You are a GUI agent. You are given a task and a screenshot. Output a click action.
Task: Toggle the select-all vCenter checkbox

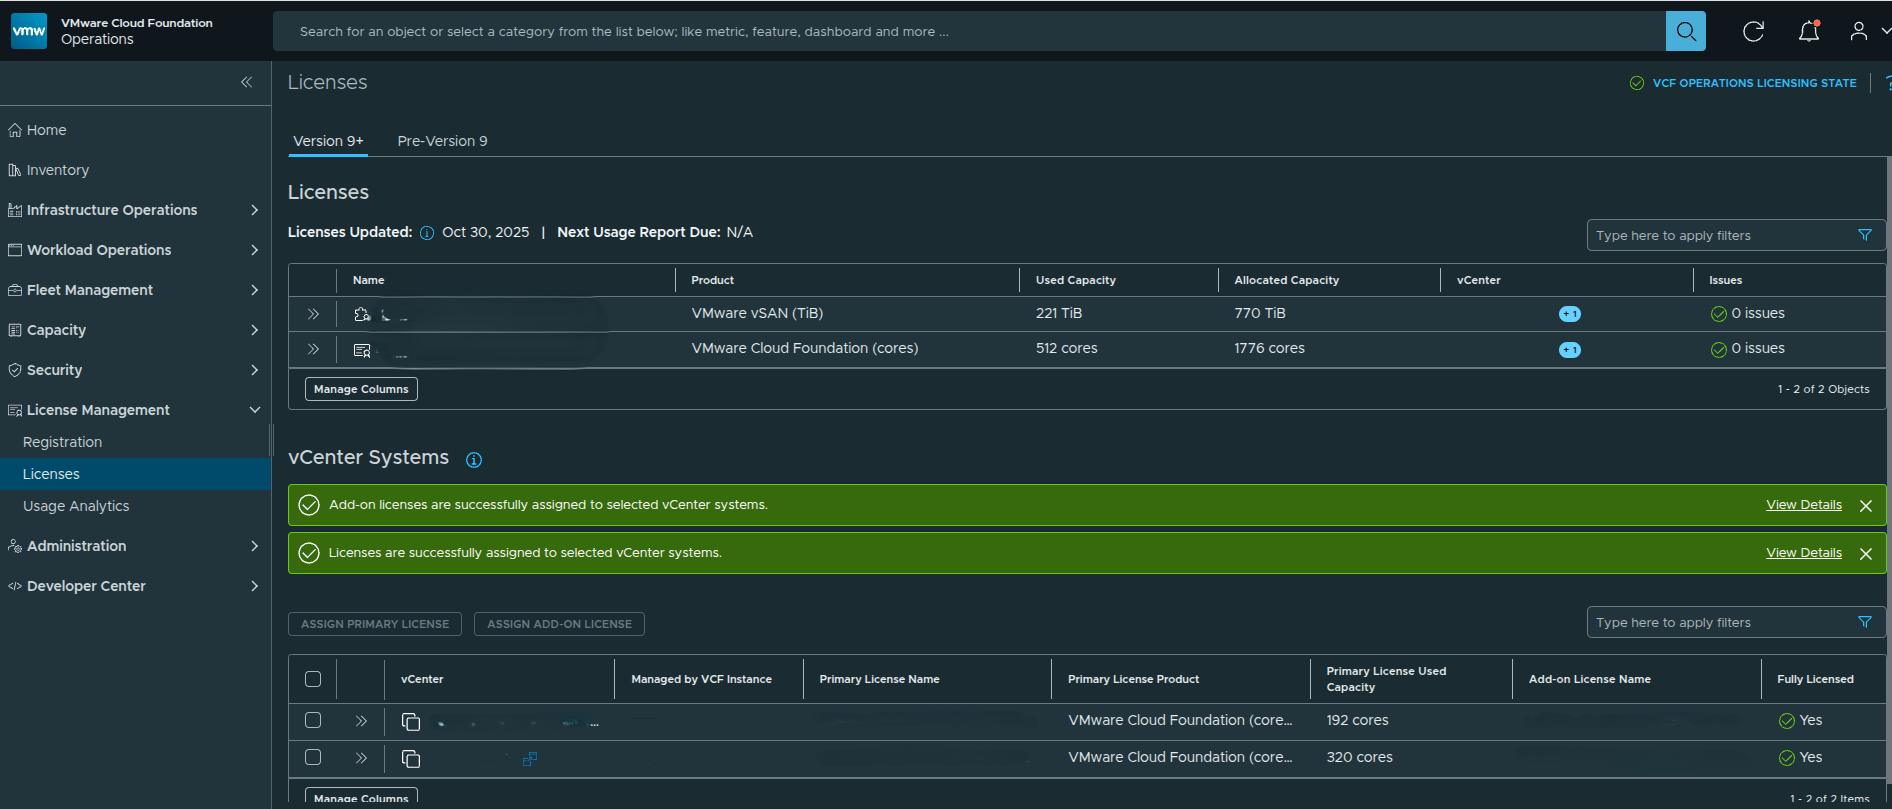313,679
